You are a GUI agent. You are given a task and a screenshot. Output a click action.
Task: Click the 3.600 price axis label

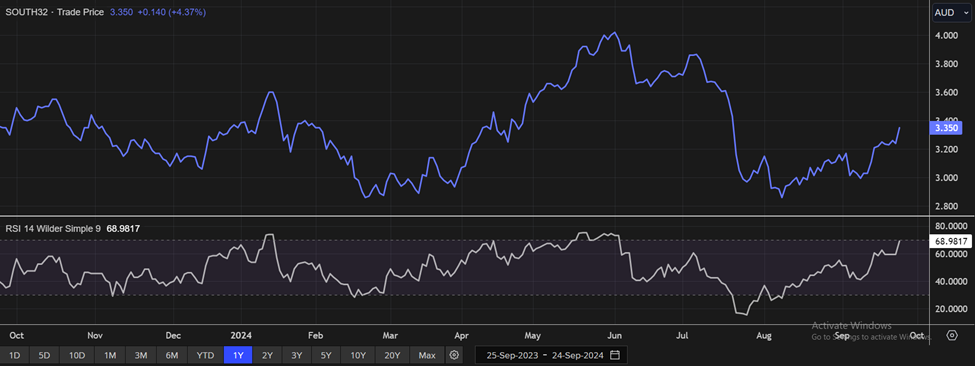pyautogui.click(x=945, y=93)
